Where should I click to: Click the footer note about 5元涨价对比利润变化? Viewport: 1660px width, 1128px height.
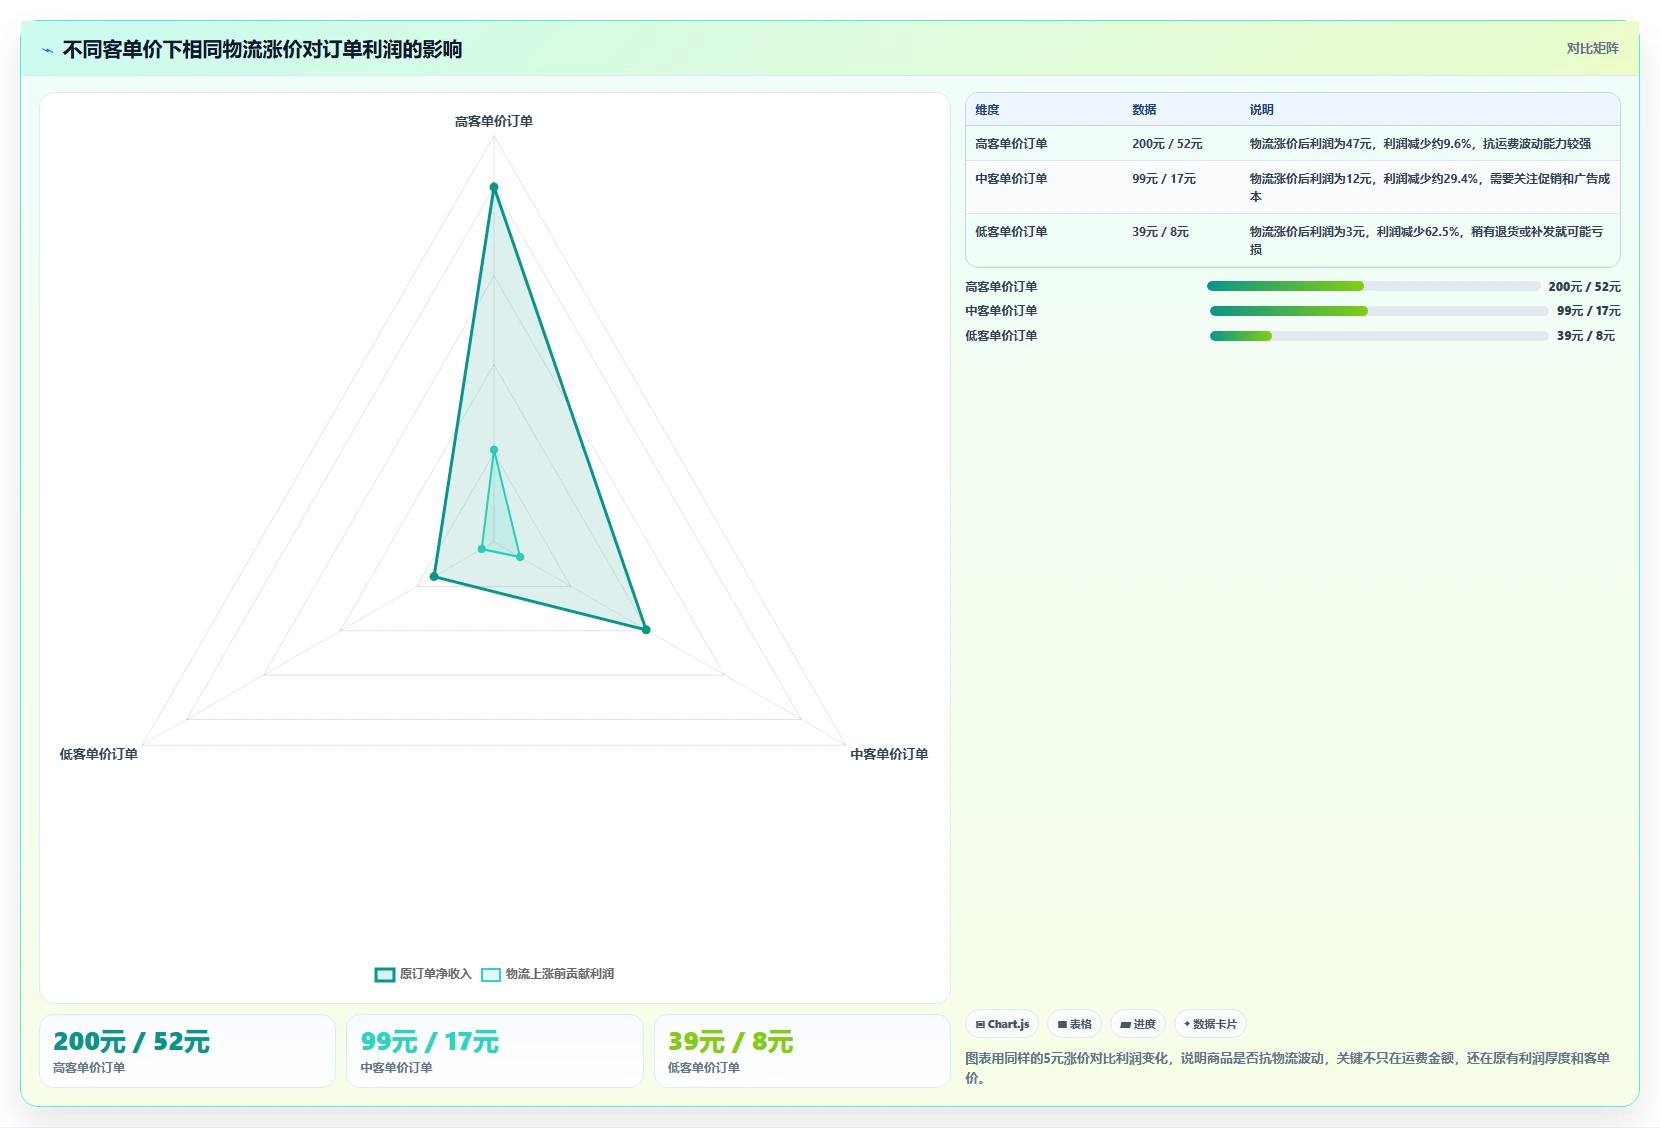[1287, 1068]
